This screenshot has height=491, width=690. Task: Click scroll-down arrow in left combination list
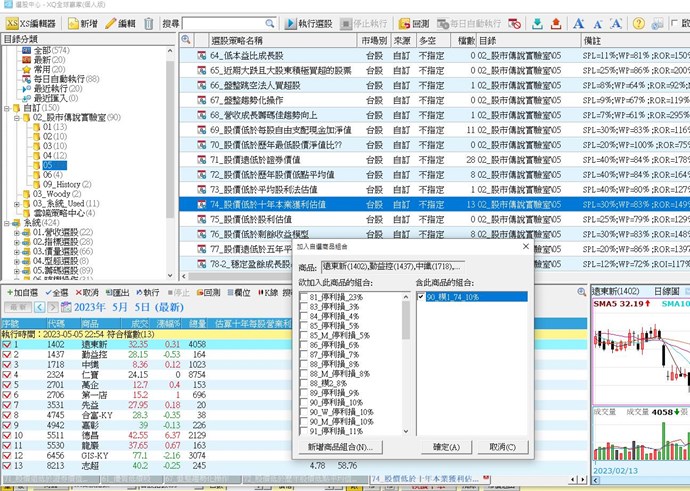point(405,431)
